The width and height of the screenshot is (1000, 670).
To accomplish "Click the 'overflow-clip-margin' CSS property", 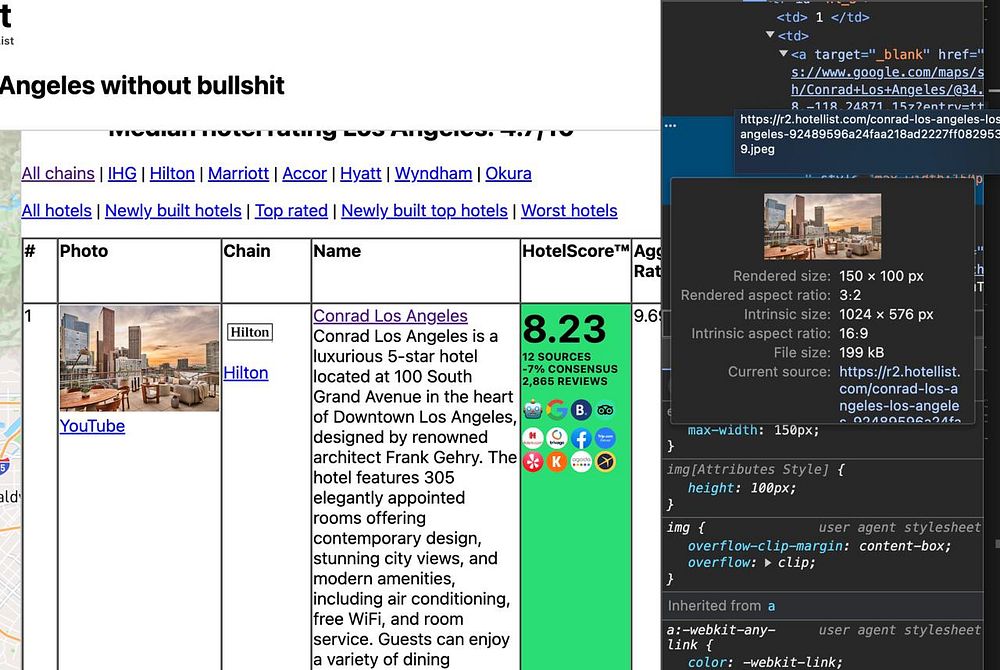I will [765, 546].
